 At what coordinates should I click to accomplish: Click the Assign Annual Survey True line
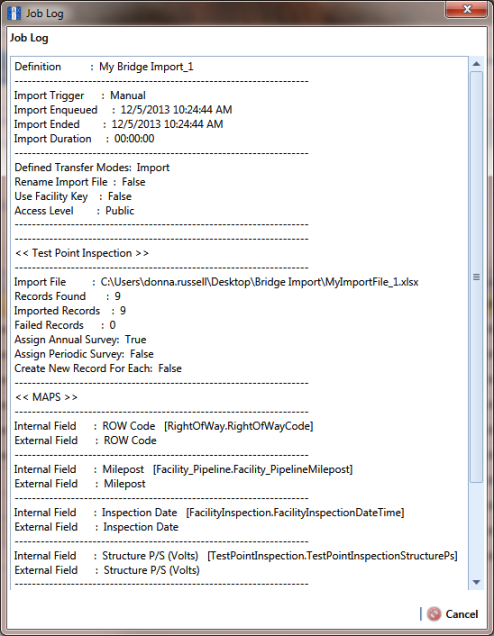coord(80,339)
